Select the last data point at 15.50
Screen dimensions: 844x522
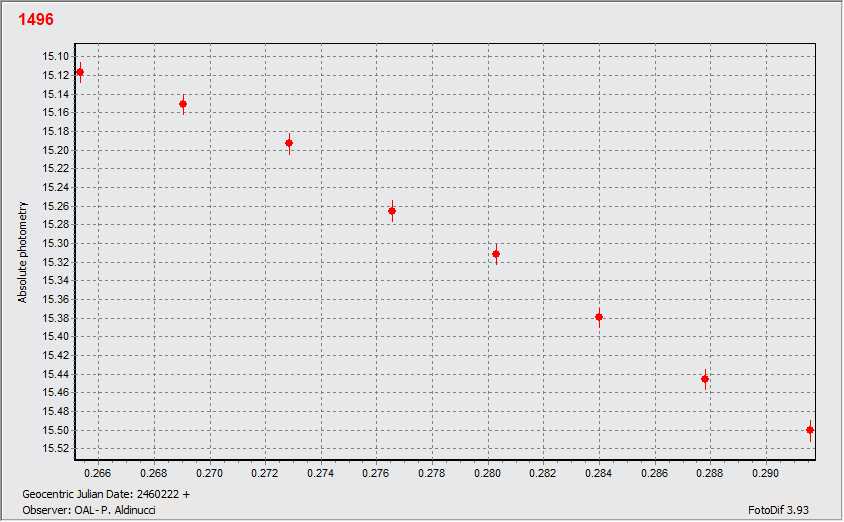click(810, 431)
